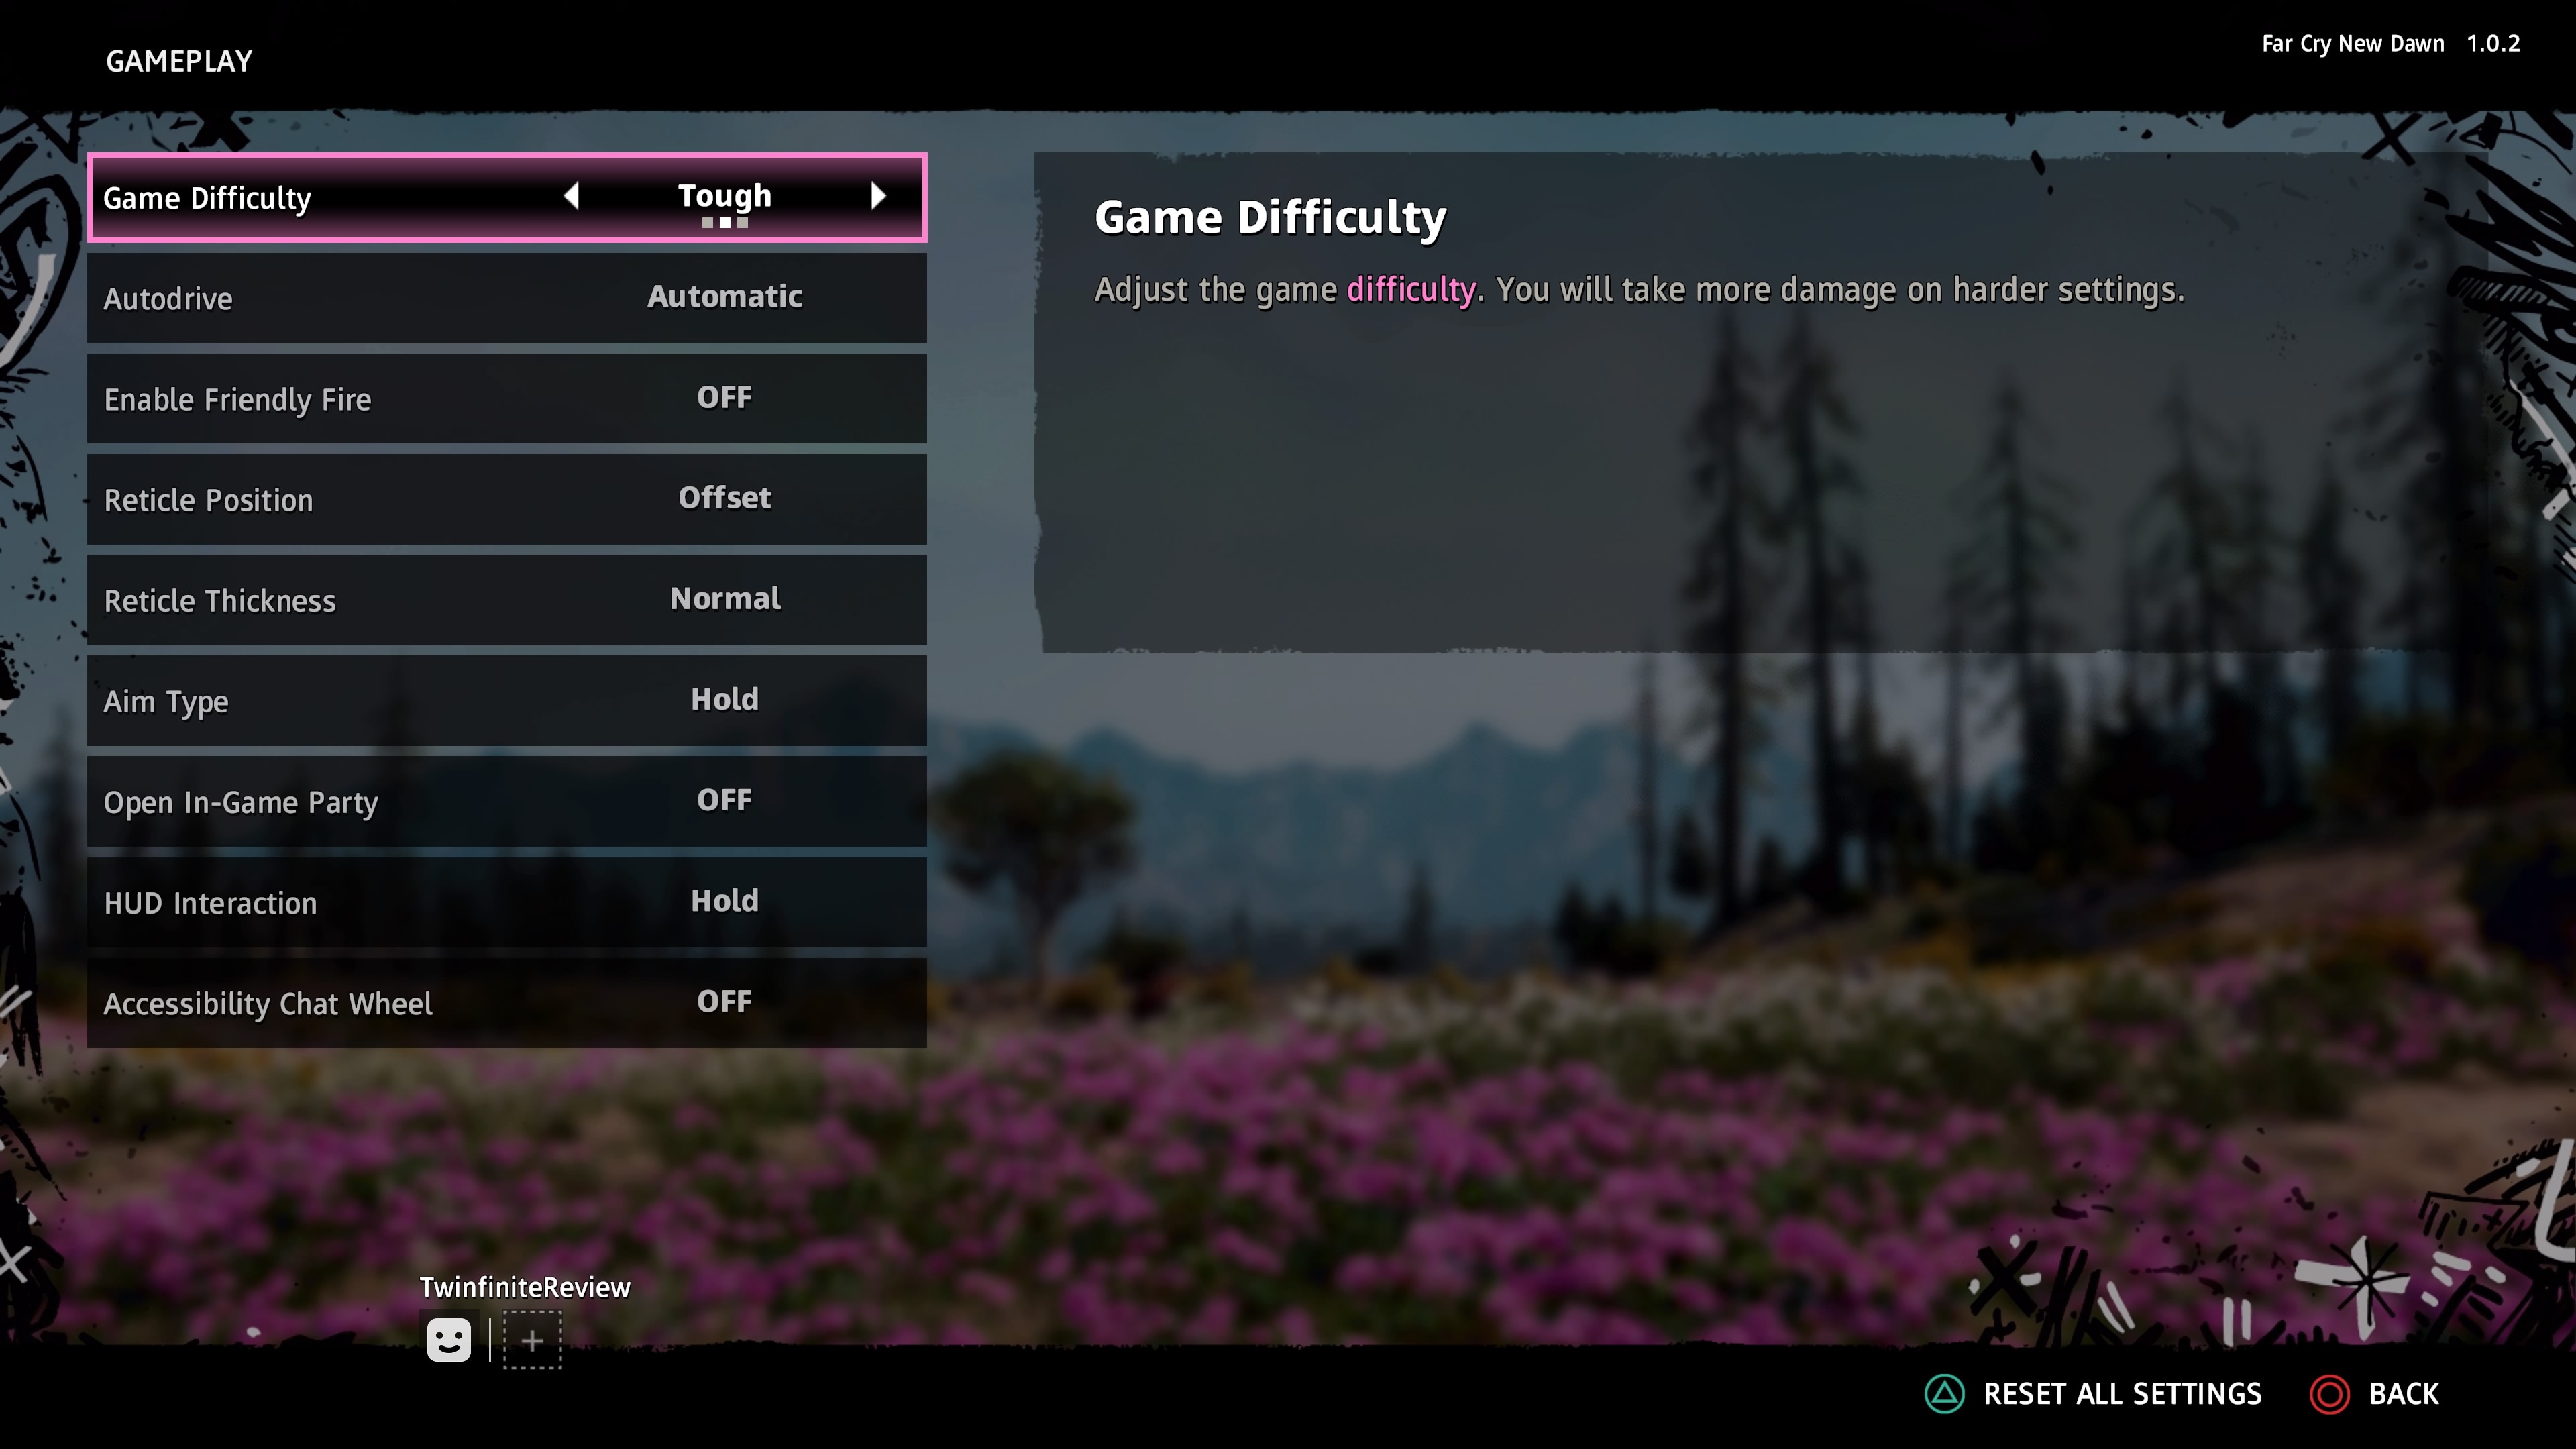Viewport: 2576px width, 1449px height.
Task: Click the right arrow on Game Difficulty
Action: coord(877,197)
